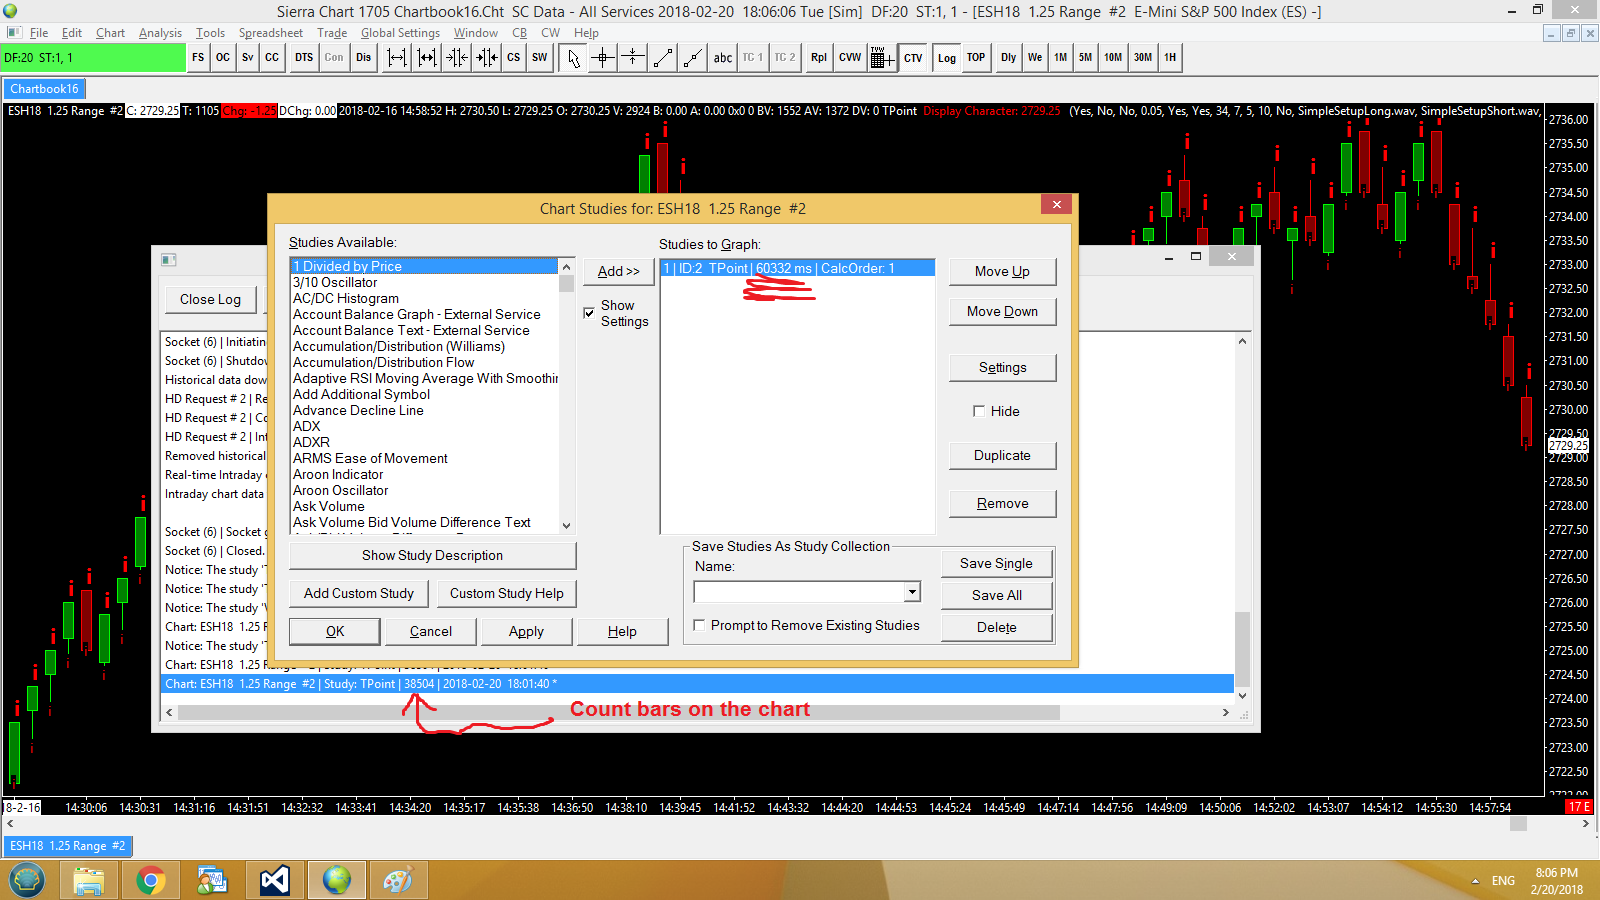Image resolution: width=1600 pixels, height=900 pixels.
Task: Click the CS toolbar button
Action: click(513, 58)
